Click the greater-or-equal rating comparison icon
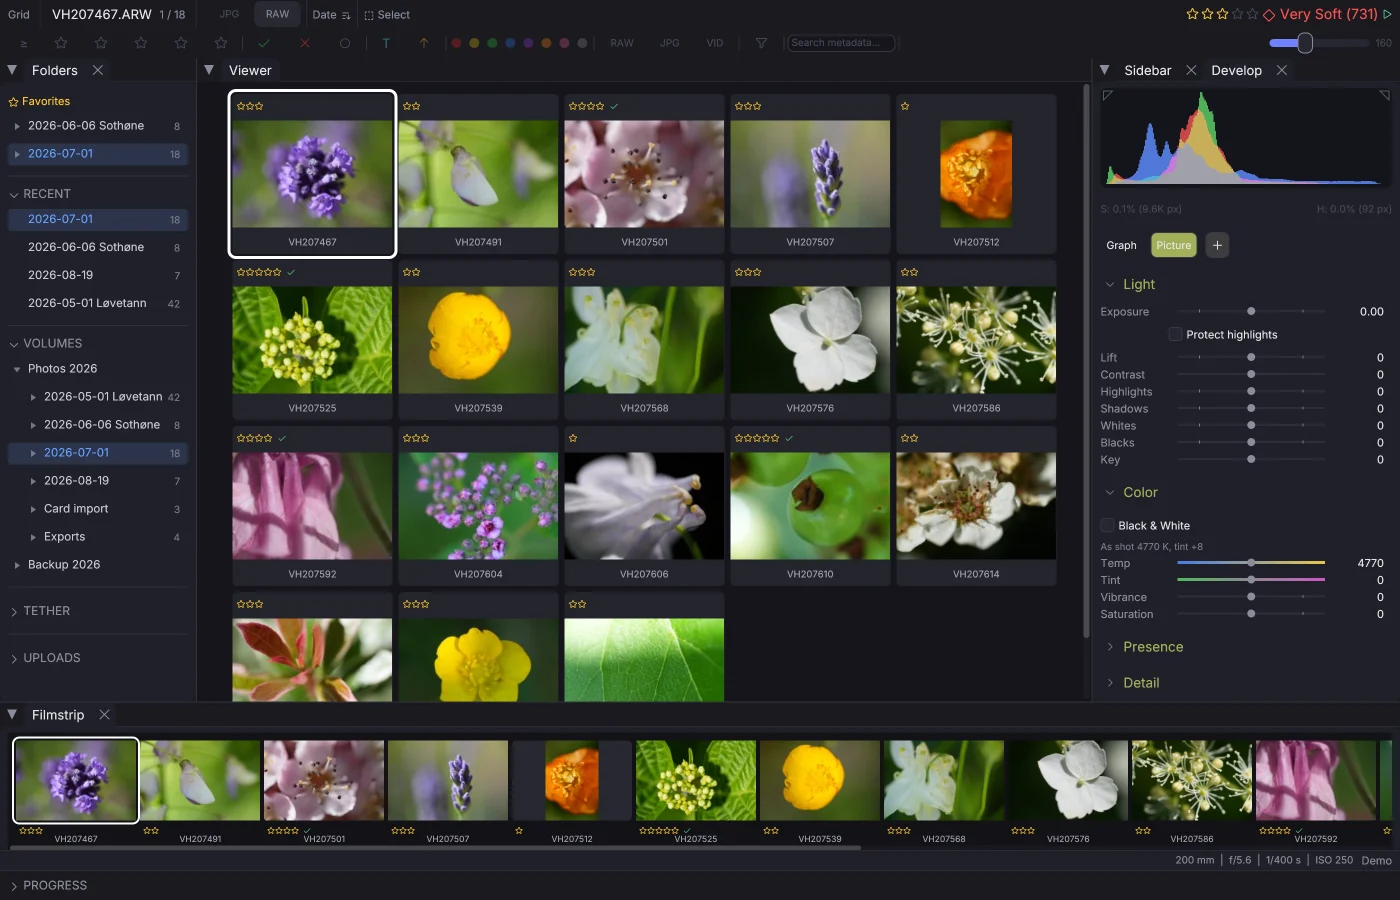Screen dimensions: 1400x900 (24, 43)
